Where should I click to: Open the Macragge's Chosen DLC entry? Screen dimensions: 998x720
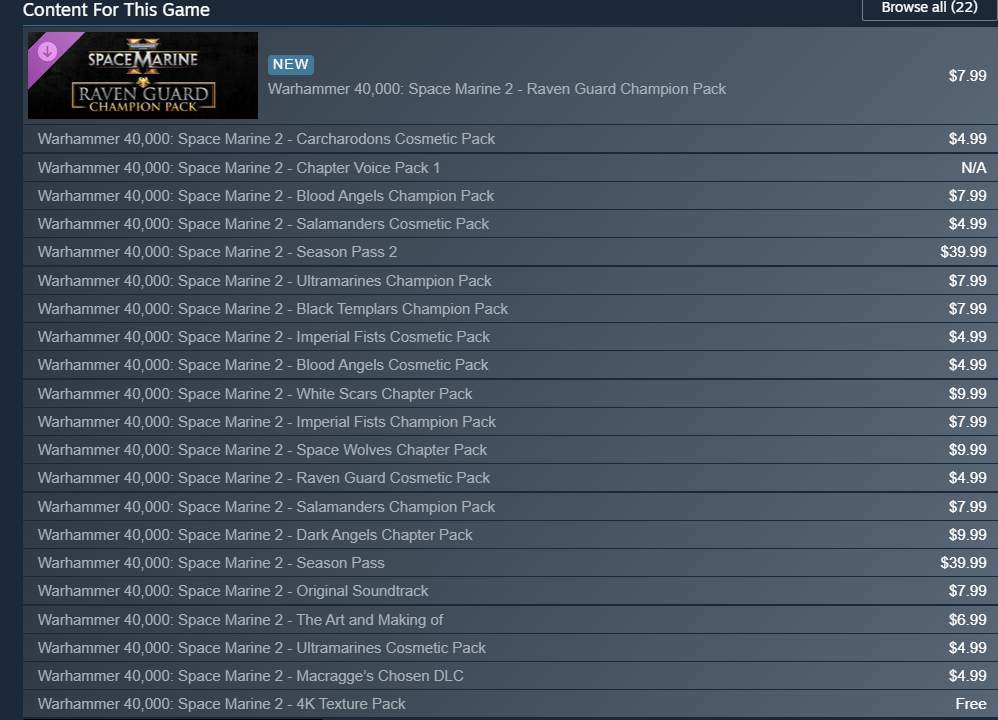point(510,675)
